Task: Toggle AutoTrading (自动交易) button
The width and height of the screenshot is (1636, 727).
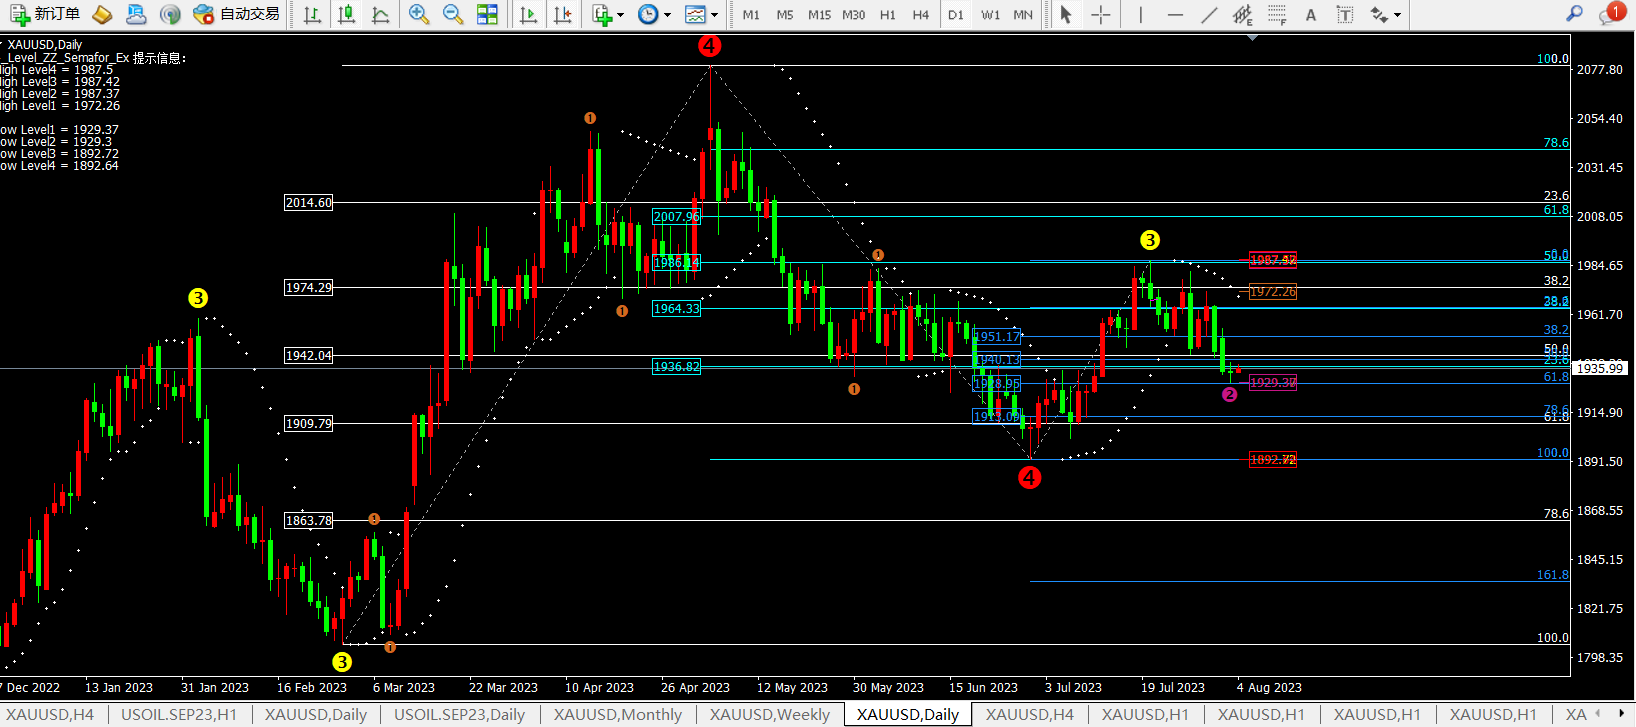Action: [236, 14]
